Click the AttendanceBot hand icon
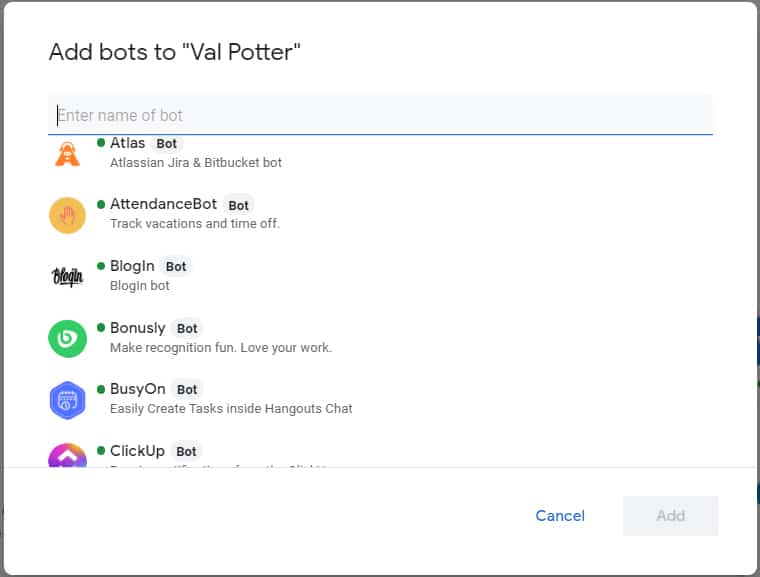This screenshot has height=577, width=760. (x=68, y=215)
